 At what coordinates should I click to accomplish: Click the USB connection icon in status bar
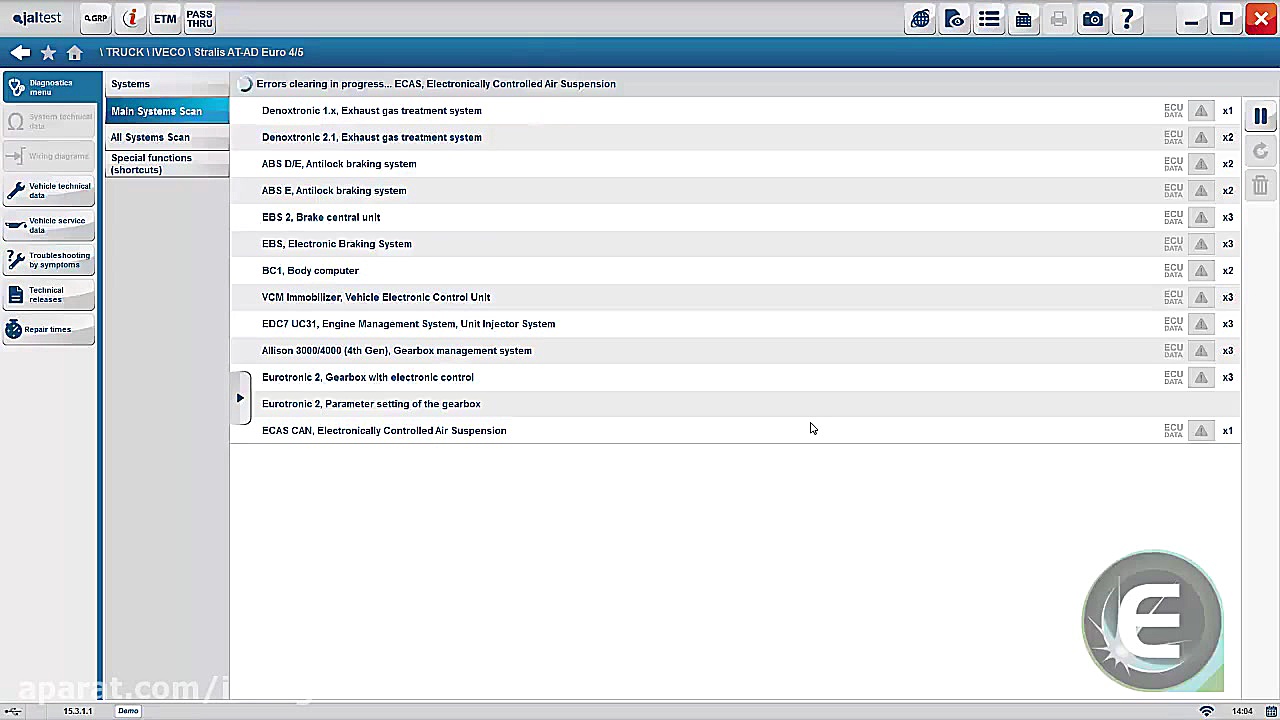(x=13, y=711)
